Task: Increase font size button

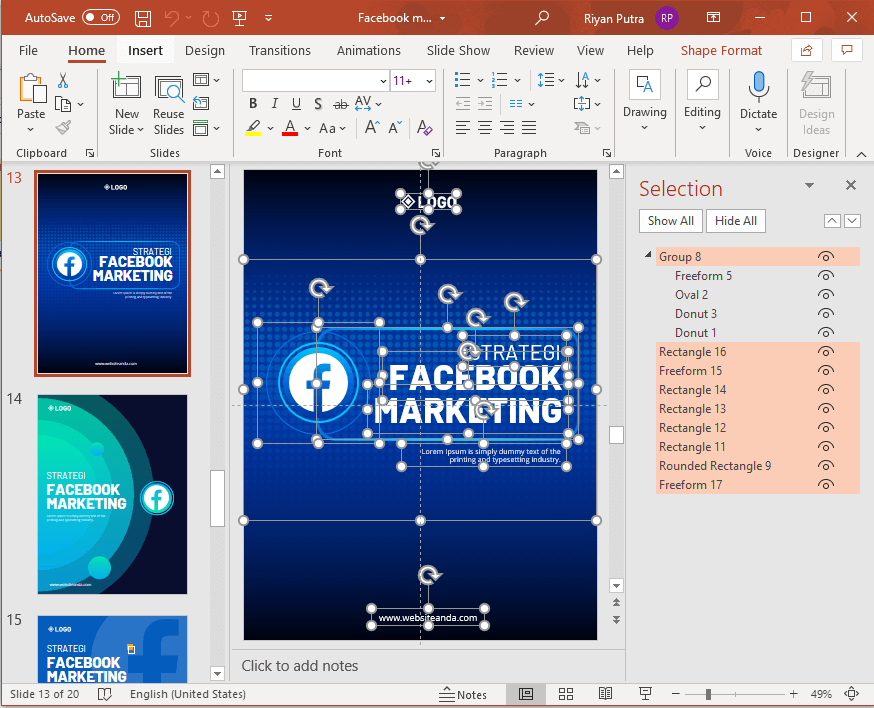Action: [x=372, y=128]
